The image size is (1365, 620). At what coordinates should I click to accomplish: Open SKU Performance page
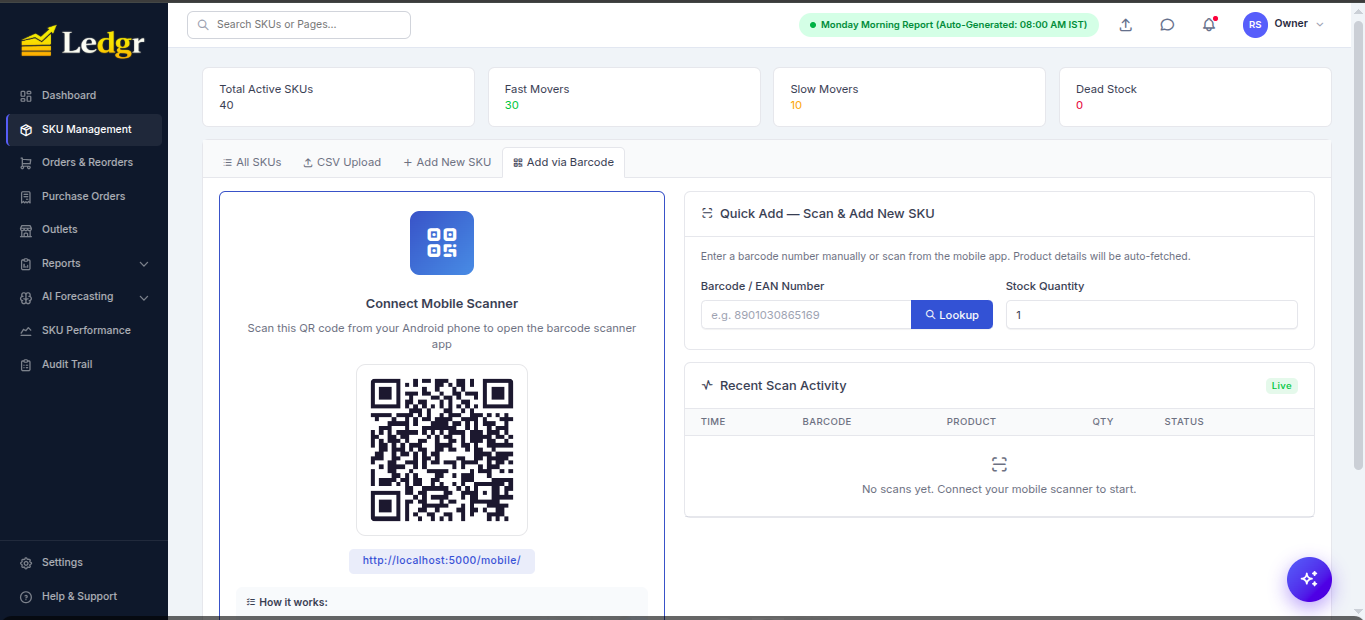[x=84, y=331]
